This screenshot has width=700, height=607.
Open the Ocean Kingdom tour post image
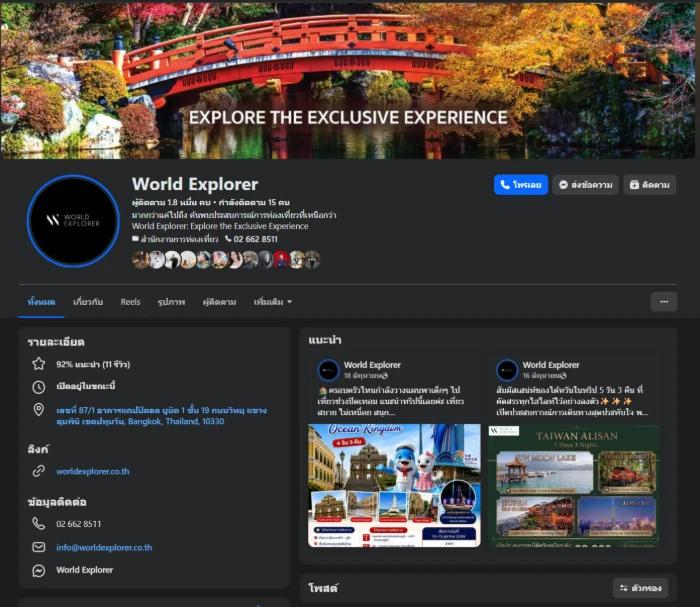(x=394, y=486)
